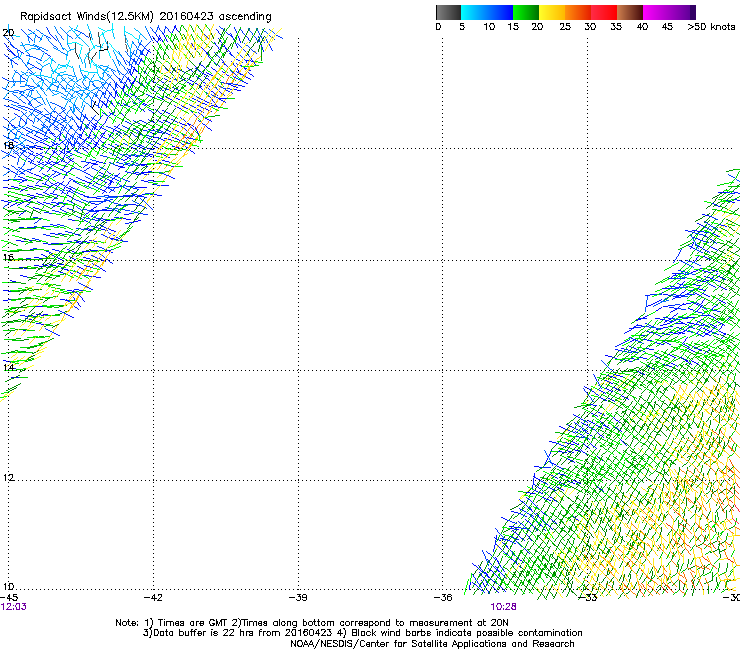Click the latitude label '16'
740x650 pixels.
tap(8, 257)
